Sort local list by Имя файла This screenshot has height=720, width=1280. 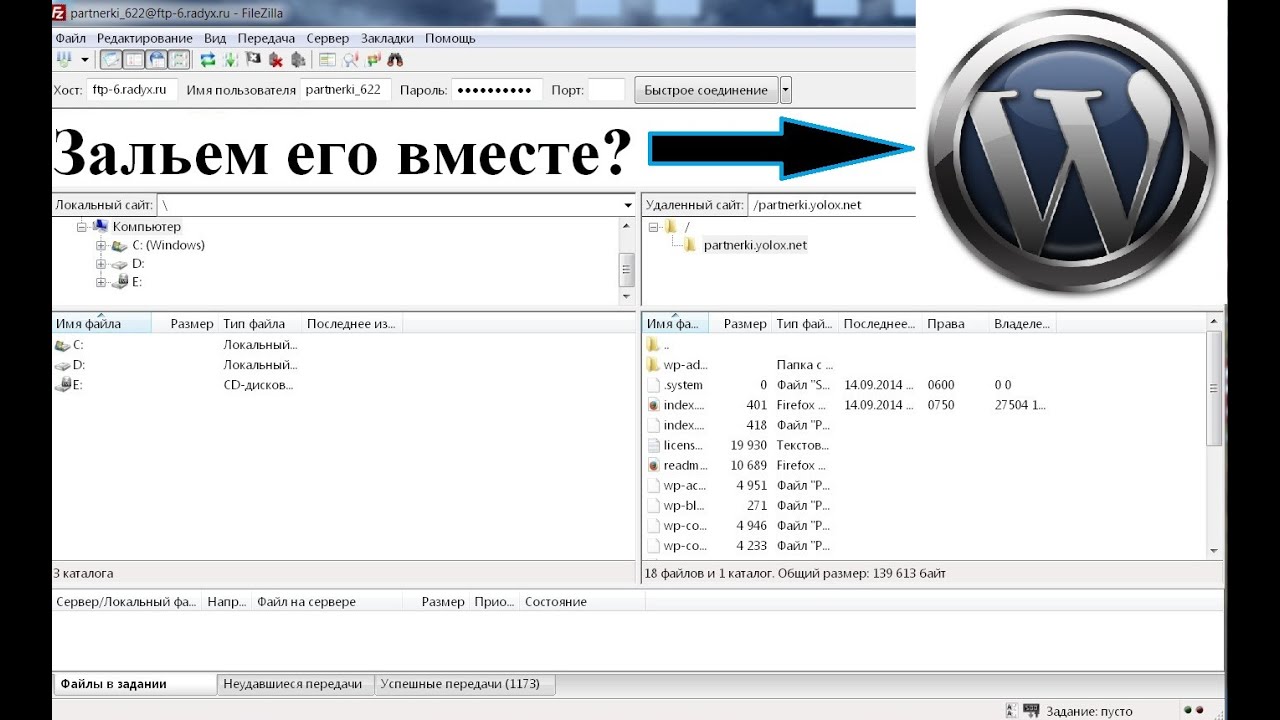(102, 324)
